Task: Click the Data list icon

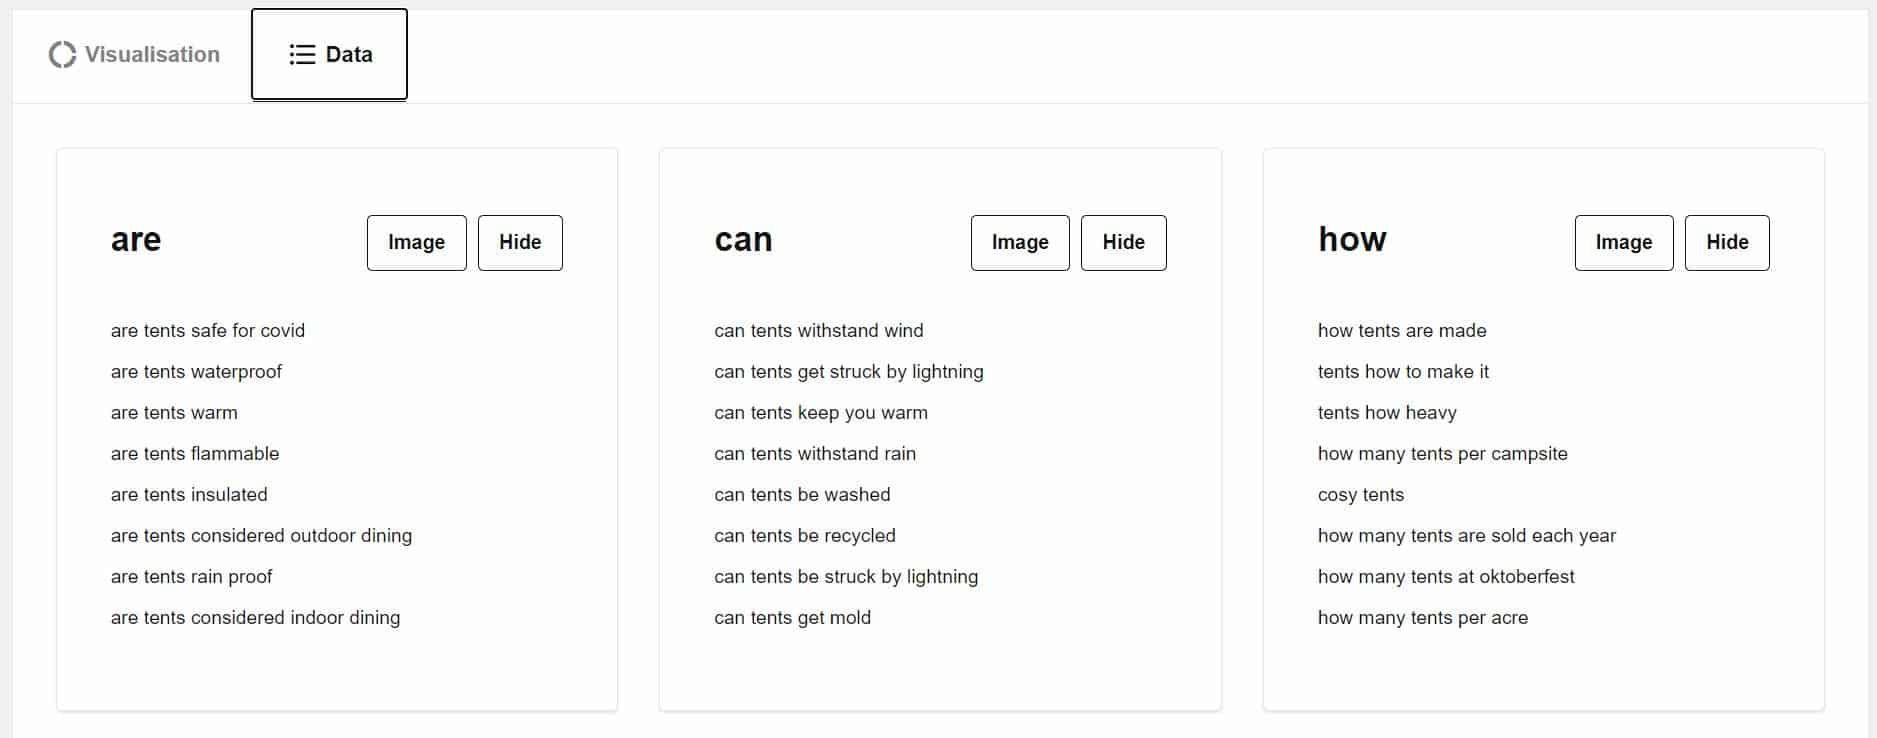Action: pos(302,54)
